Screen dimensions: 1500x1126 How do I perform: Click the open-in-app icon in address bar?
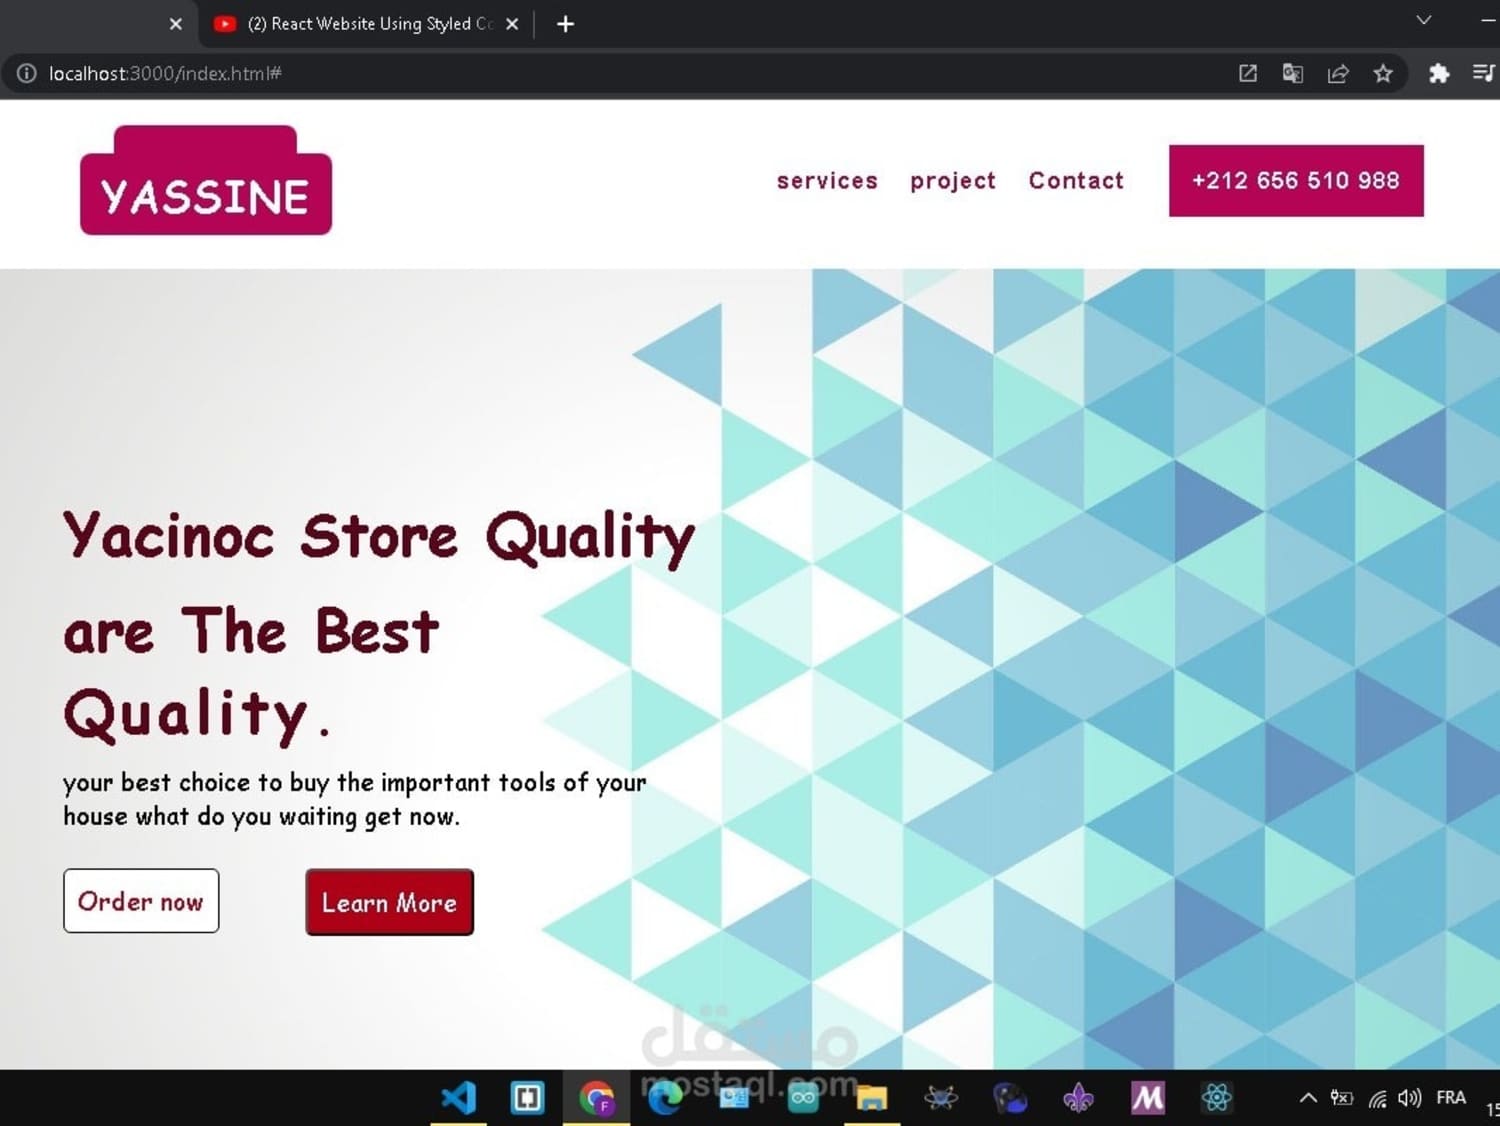coord(1248,73)
